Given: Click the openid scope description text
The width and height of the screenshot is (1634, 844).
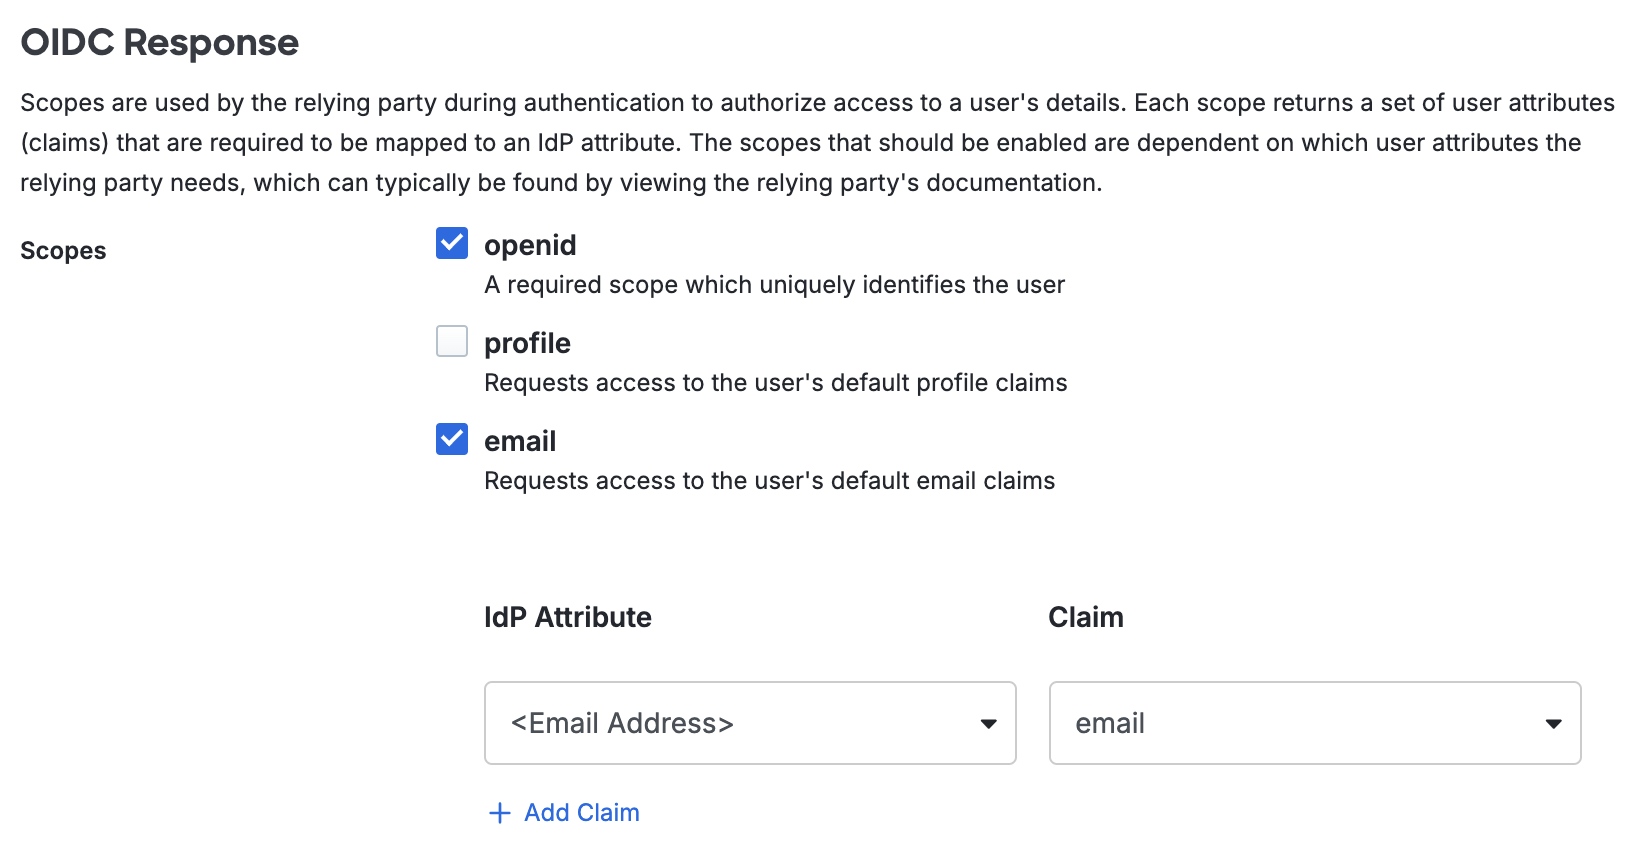Looking at the screenshot, I should [774, 284].
